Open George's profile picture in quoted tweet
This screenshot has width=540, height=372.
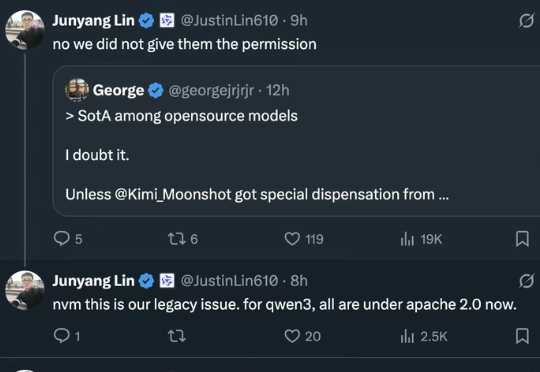(77, 90)
